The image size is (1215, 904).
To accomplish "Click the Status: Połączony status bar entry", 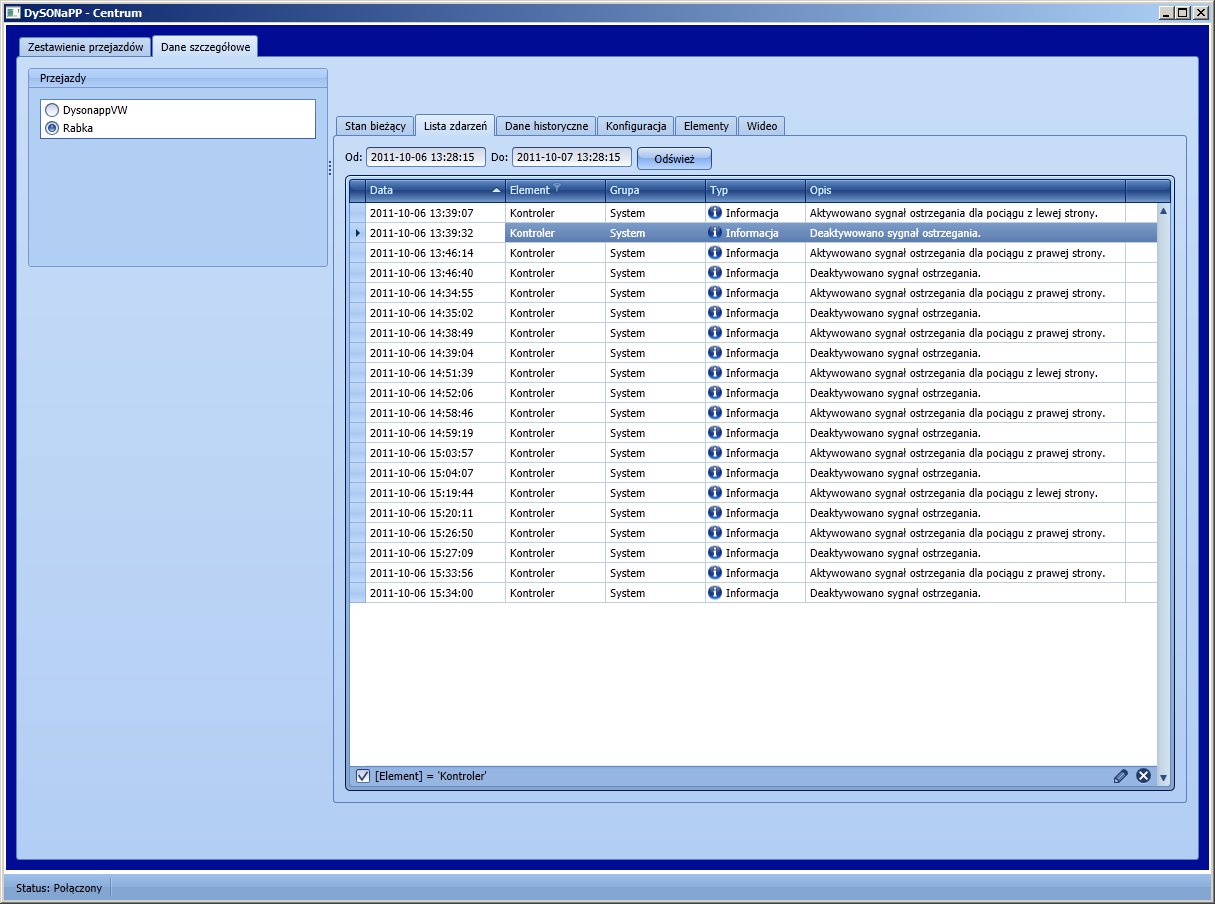I will tap(59, 888).
